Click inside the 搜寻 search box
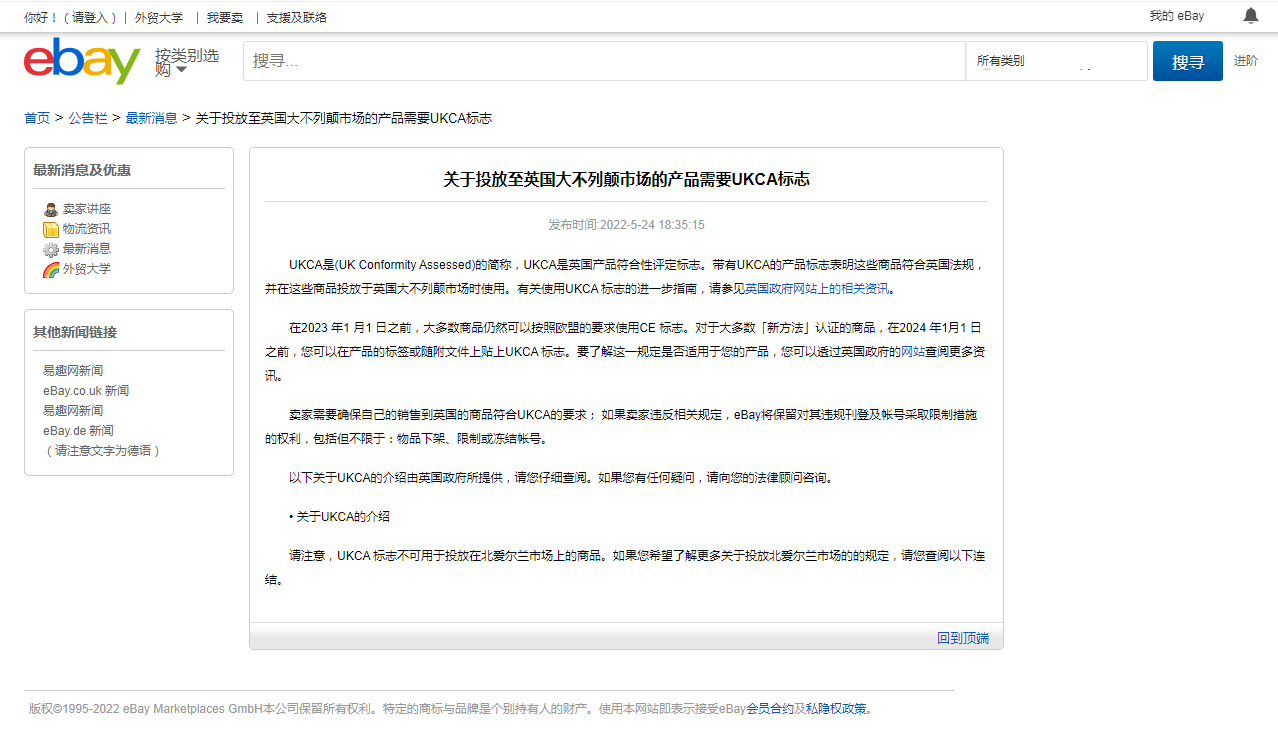 600,60
